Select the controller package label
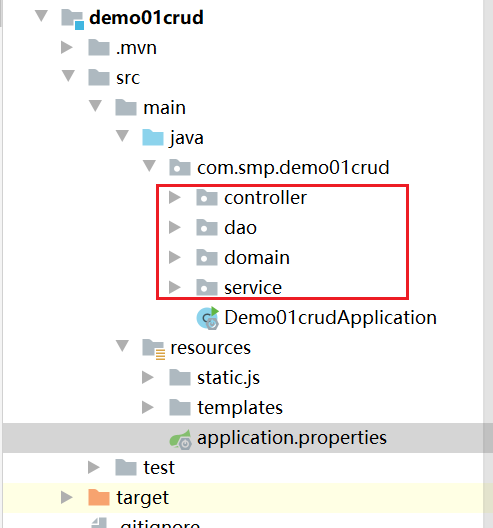The image size is (493, 528). [x=266, y=198]
